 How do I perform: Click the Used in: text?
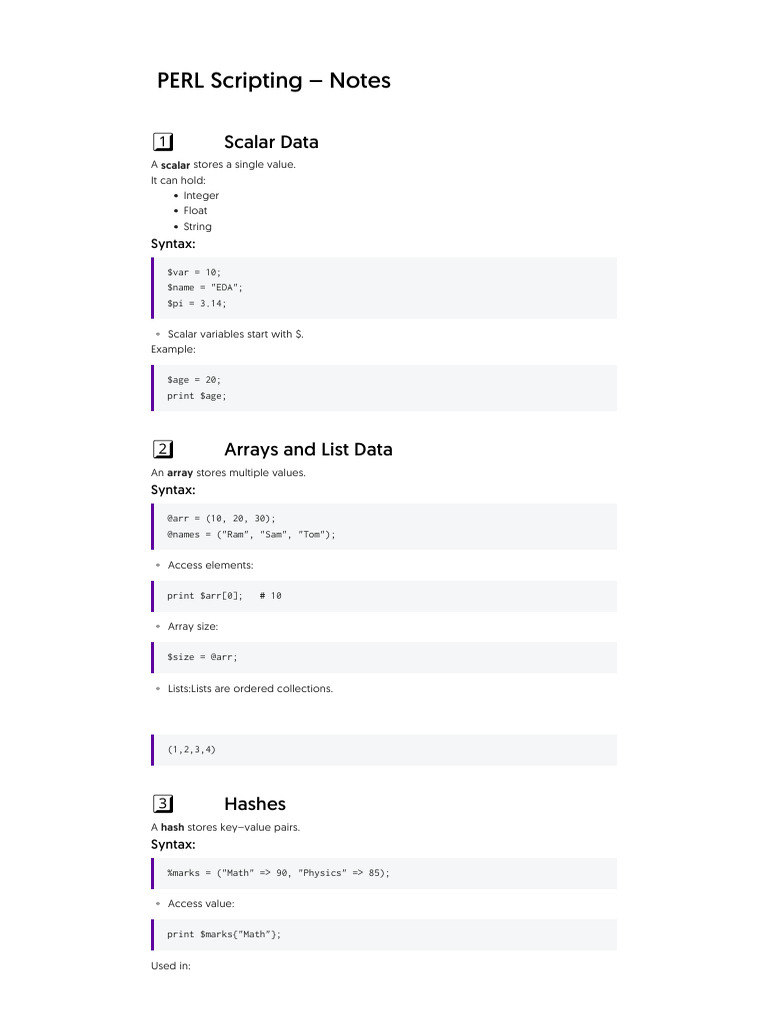click(x=170, y=965)
